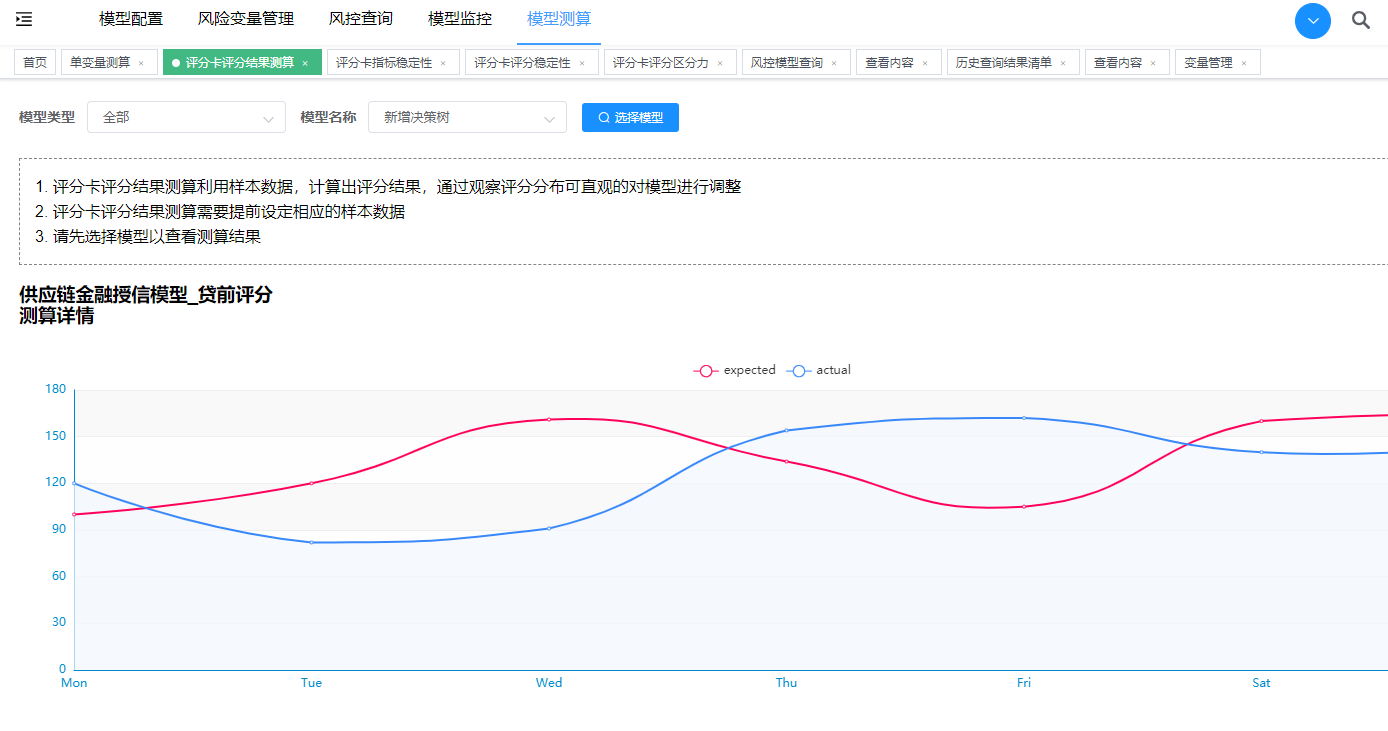Image resolution: width=1388 pixels, height=731 pixels.
Task: Click the Mon axis label
Action: click(x=74, y=683)
